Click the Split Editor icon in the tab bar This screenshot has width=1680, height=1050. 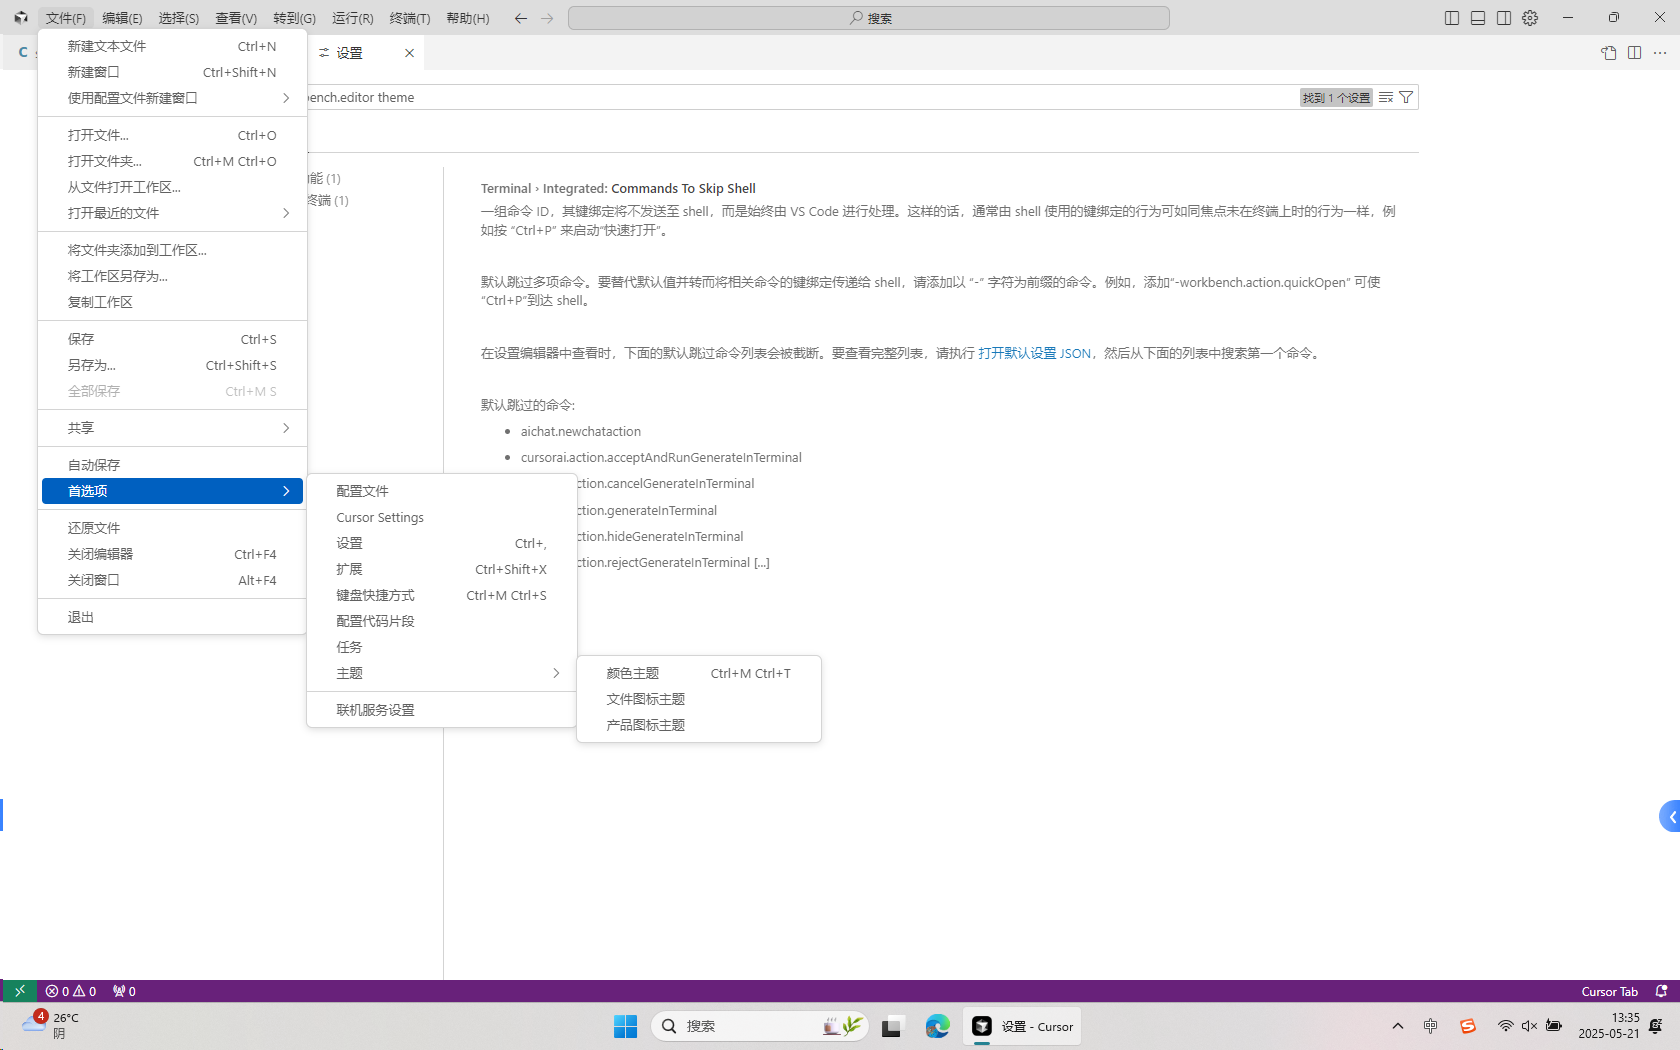(x=1636, y=53)
